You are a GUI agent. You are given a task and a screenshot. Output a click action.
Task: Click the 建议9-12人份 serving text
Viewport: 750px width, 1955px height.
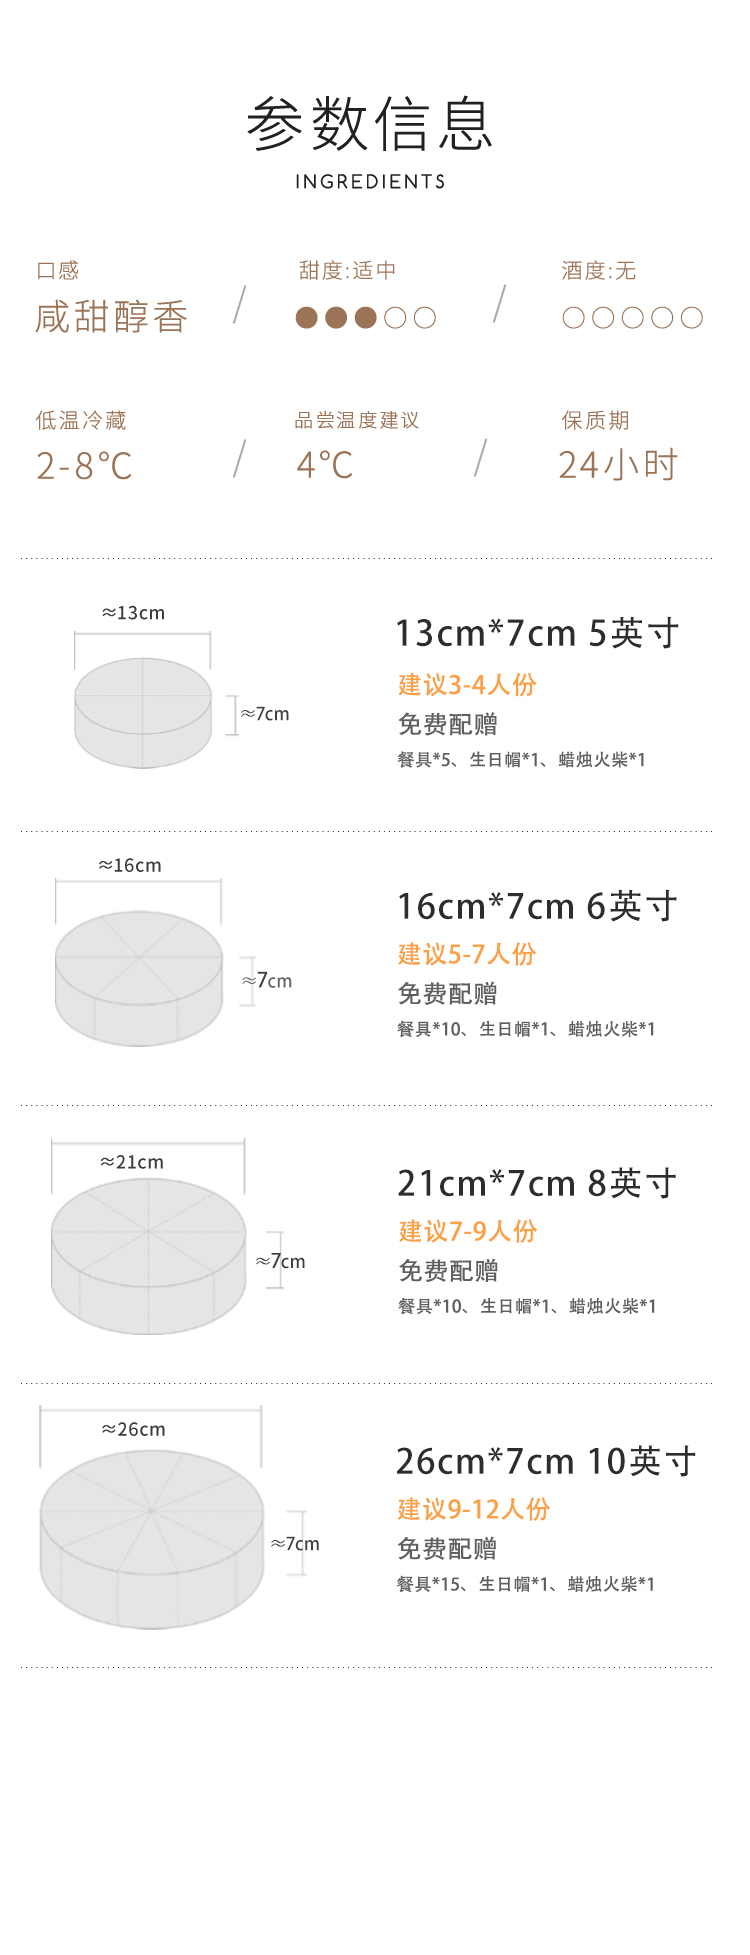[474, 1509]
